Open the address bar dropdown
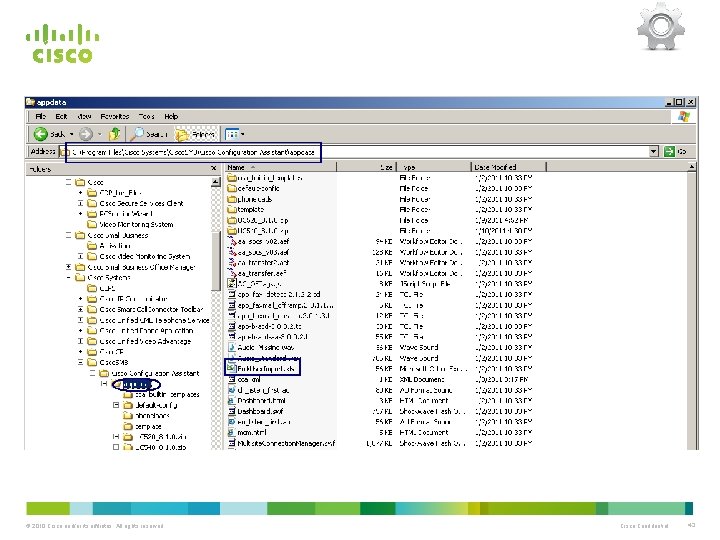This screenshot has height=540, width=720. (653, 152)
